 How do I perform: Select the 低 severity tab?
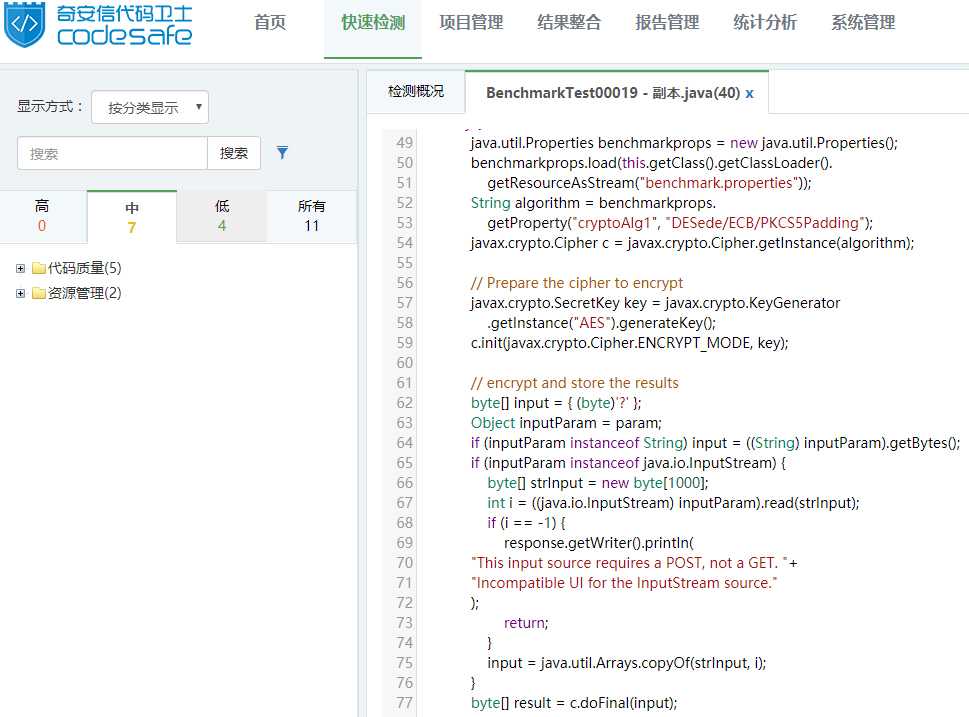222,216
